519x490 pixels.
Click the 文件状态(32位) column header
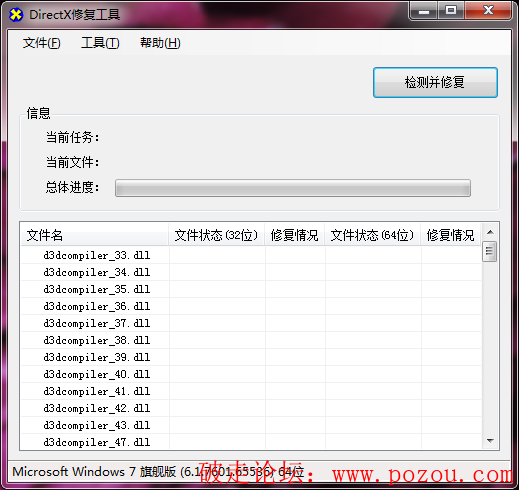[x=217, y=235]
